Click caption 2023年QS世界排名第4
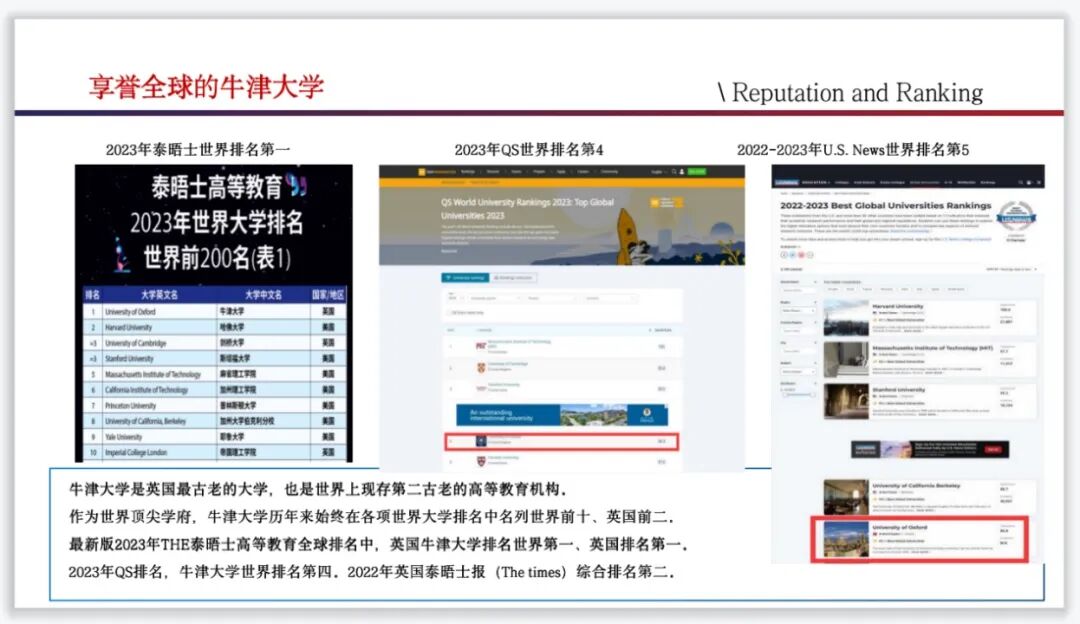 coord(529,149)
